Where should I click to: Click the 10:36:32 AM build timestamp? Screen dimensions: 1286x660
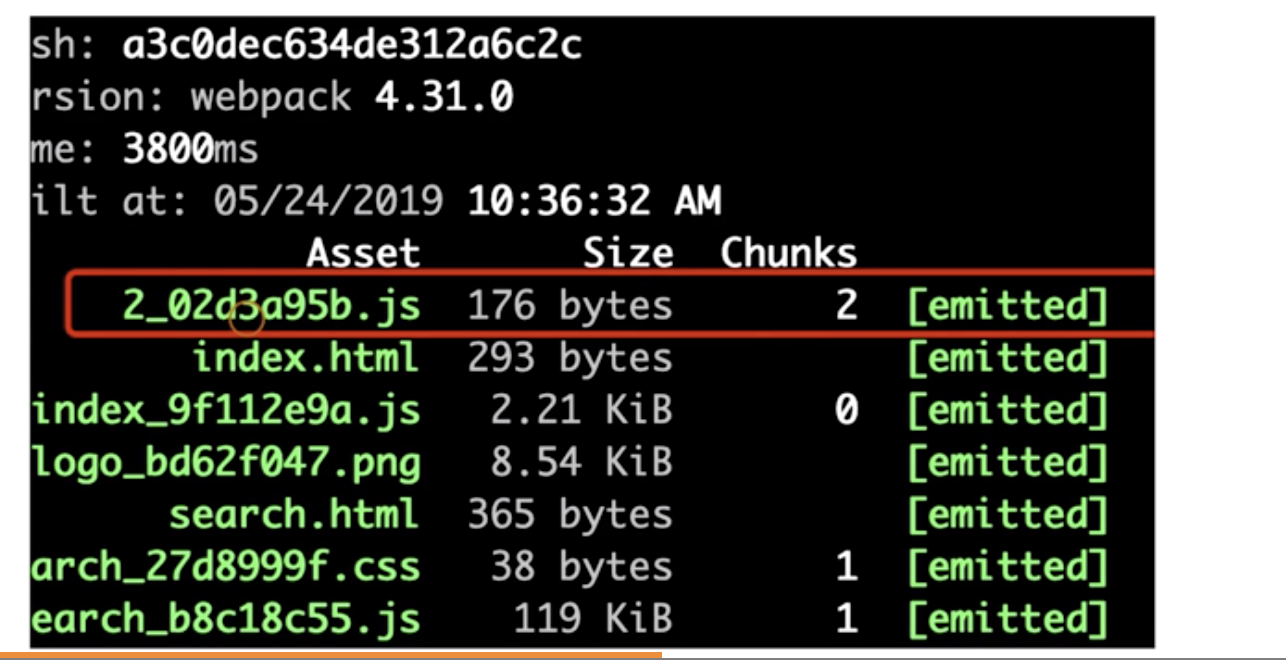point(594,202)
